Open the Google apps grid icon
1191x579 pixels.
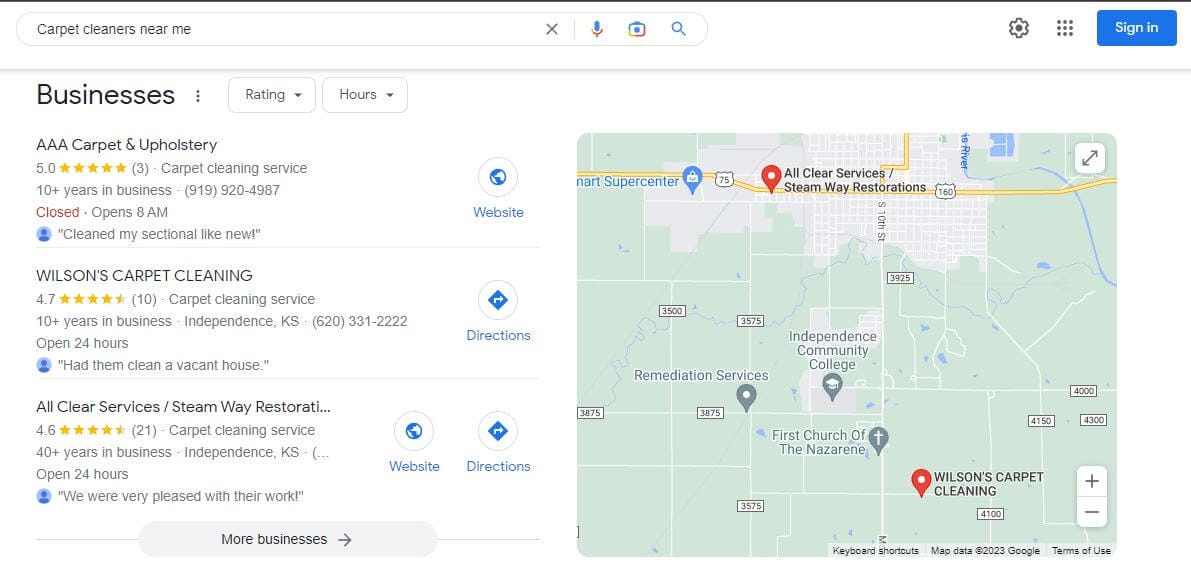click(x=1065, y=28)
